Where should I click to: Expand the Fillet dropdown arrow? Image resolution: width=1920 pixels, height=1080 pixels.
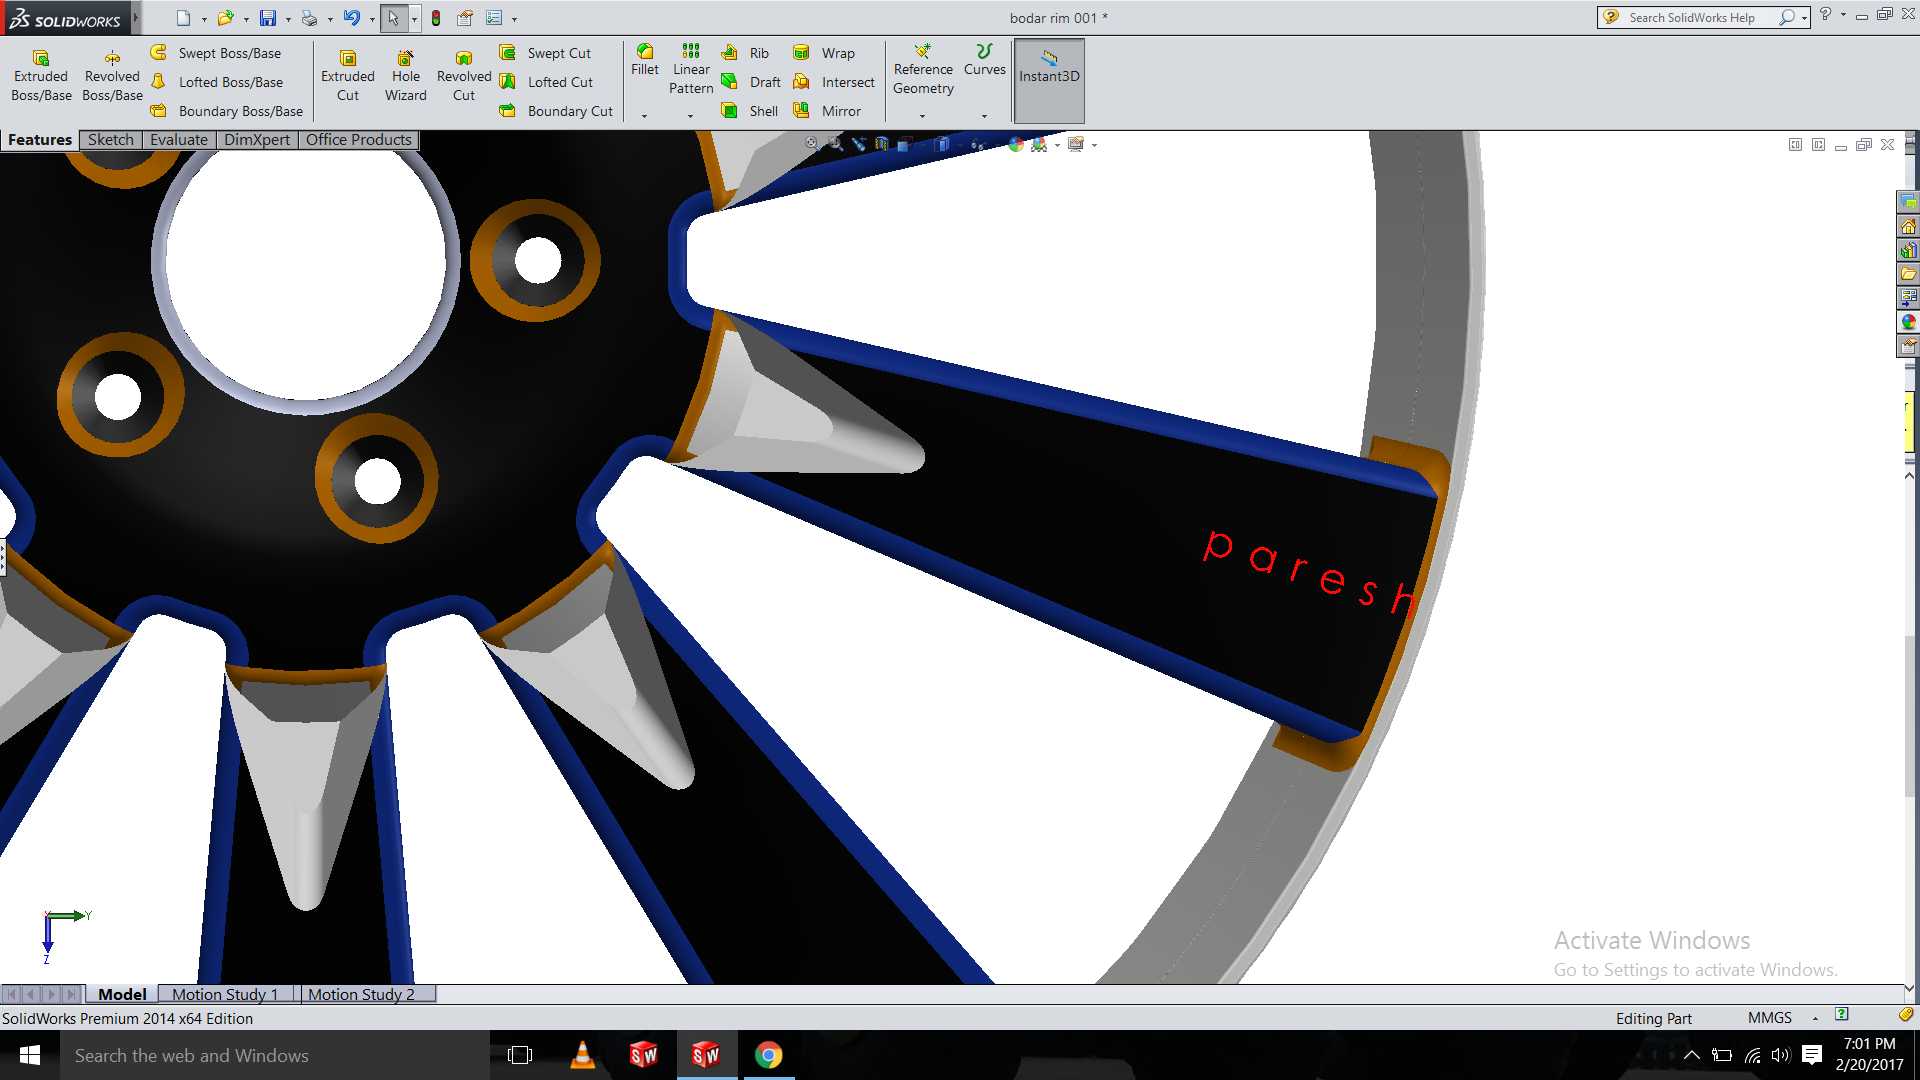(644, 116)
